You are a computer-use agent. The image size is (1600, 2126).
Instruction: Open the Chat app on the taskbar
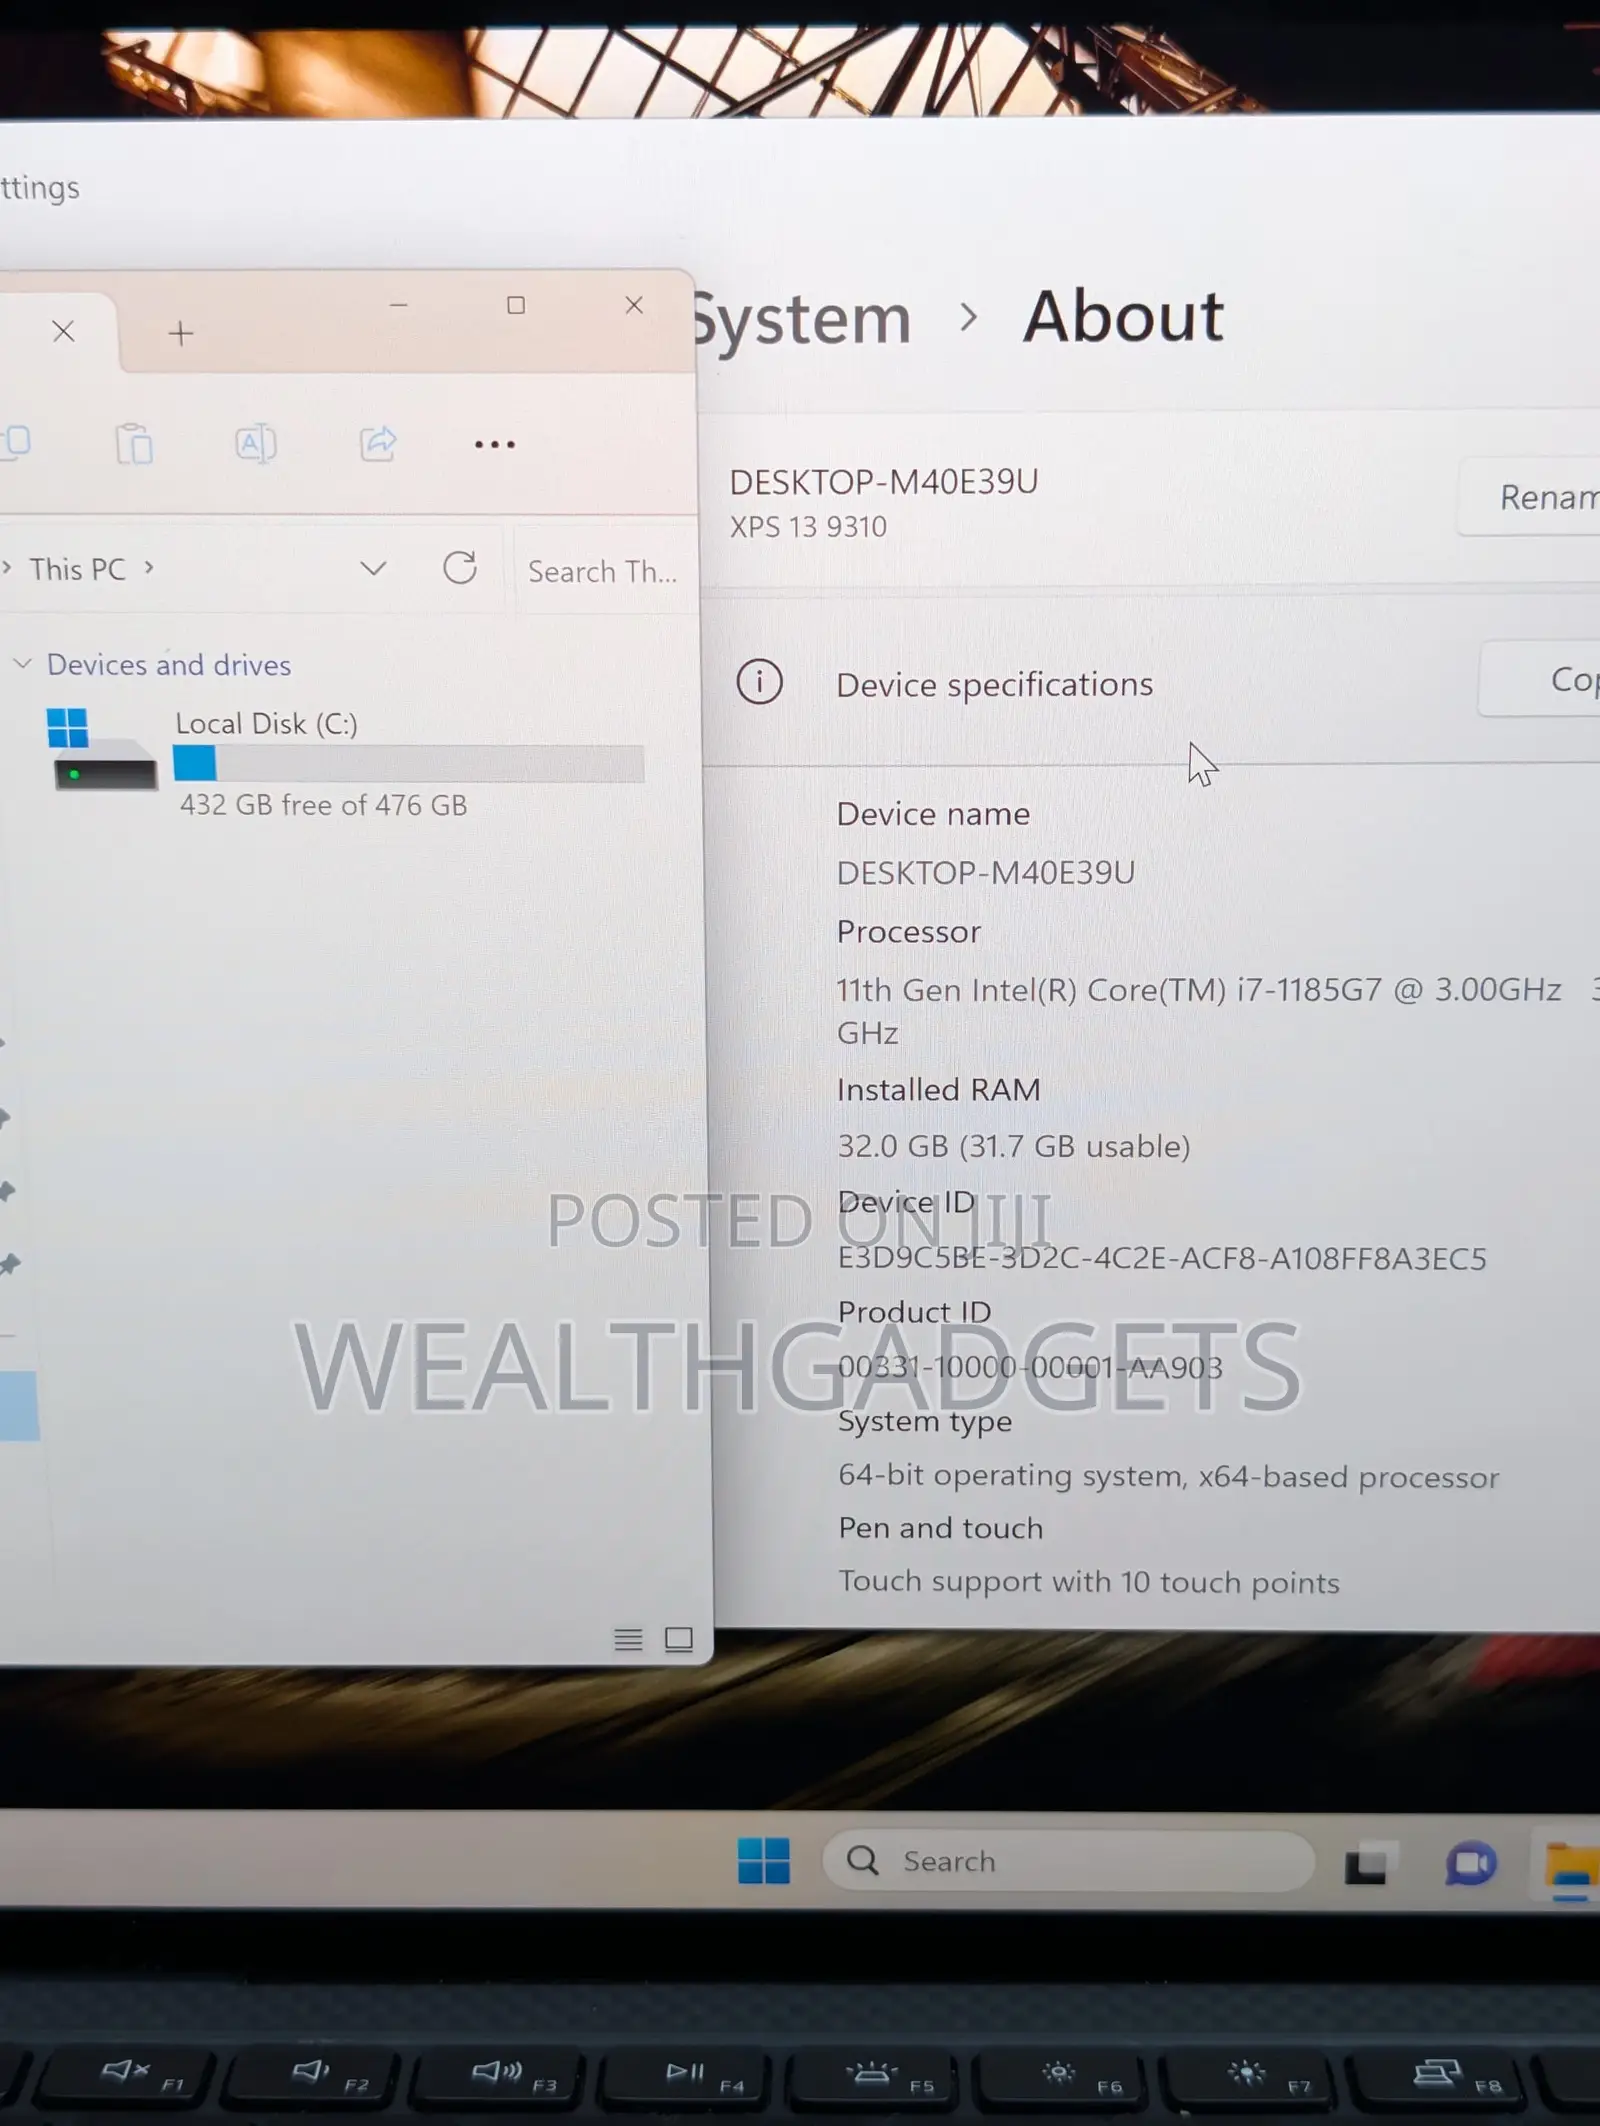pos(1470,1864)
